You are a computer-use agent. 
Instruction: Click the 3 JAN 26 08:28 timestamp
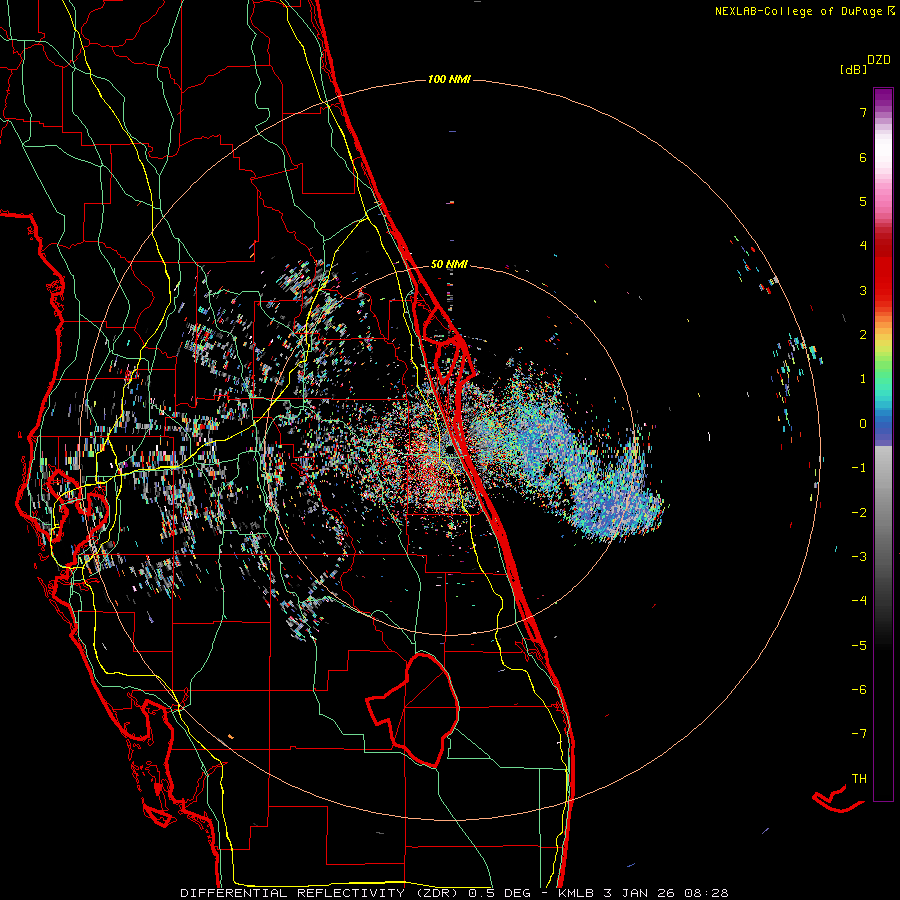pos(666,893)
